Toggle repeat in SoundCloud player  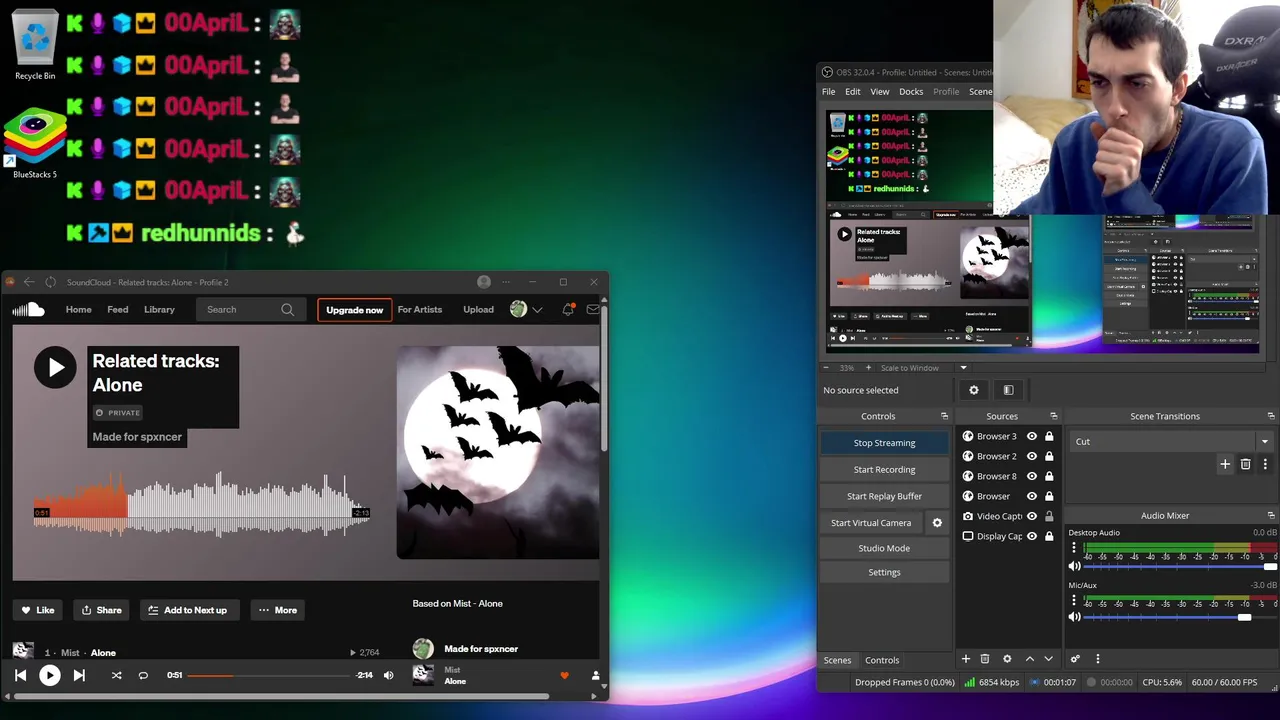pos(143,675)
